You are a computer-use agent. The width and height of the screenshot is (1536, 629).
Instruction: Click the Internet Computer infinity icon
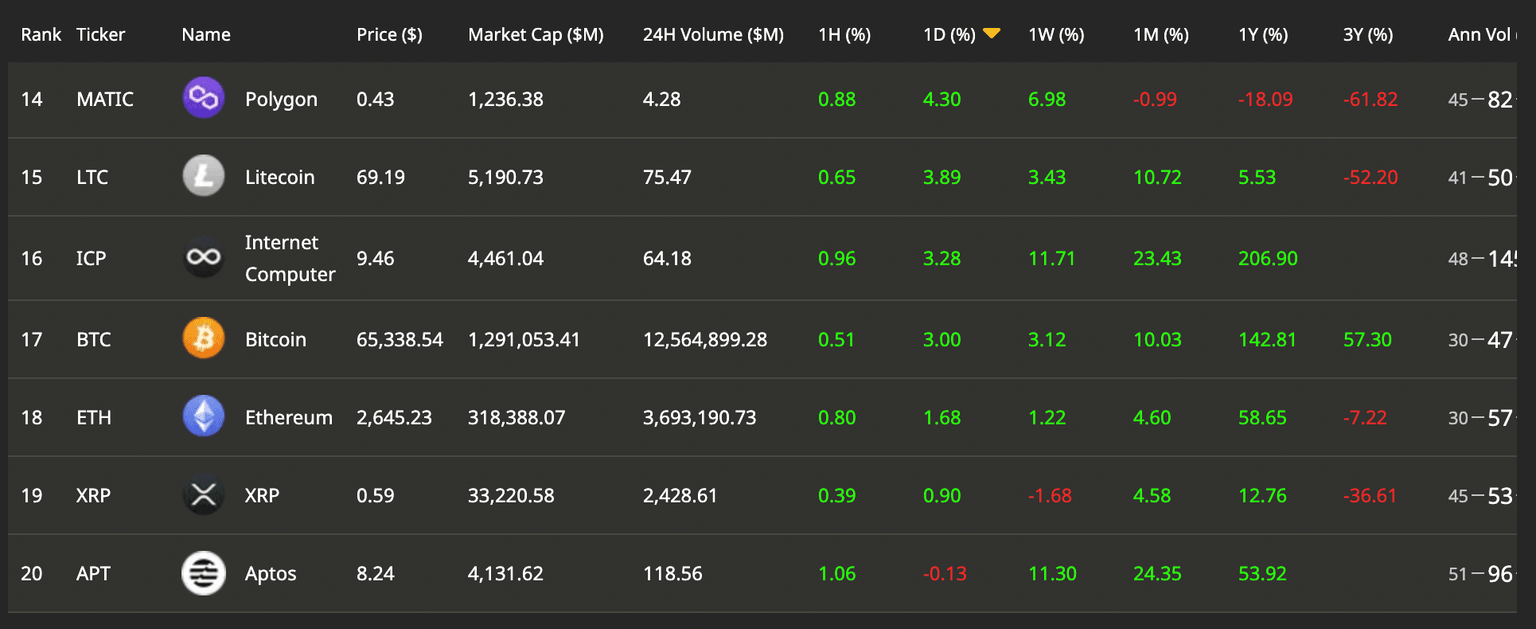(x=203, y=258)
